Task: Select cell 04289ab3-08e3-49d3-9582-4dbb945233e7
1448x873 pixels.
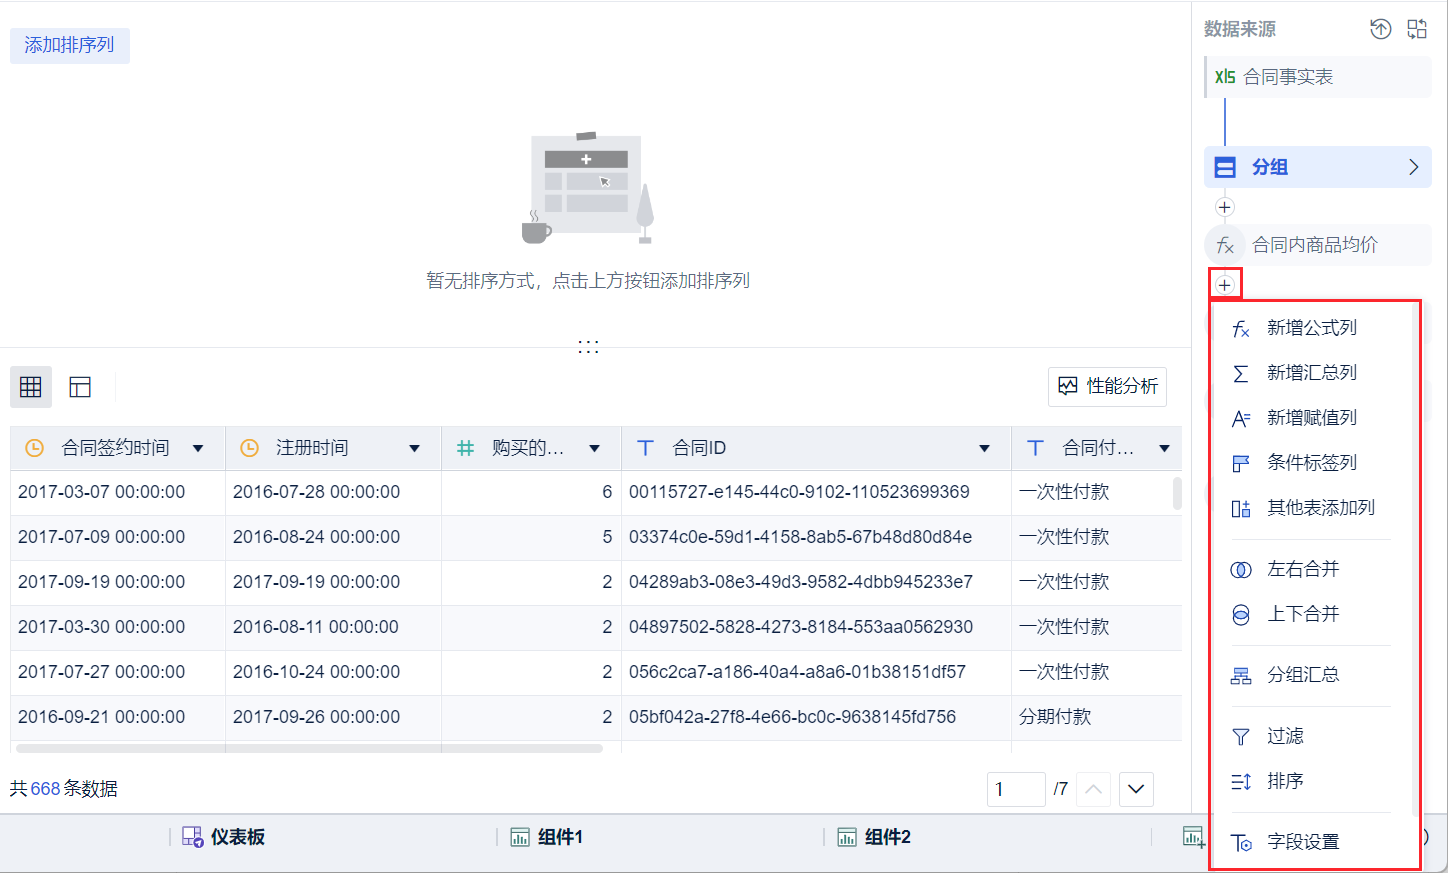Action: pyautogui.click(x=816, y=582)
